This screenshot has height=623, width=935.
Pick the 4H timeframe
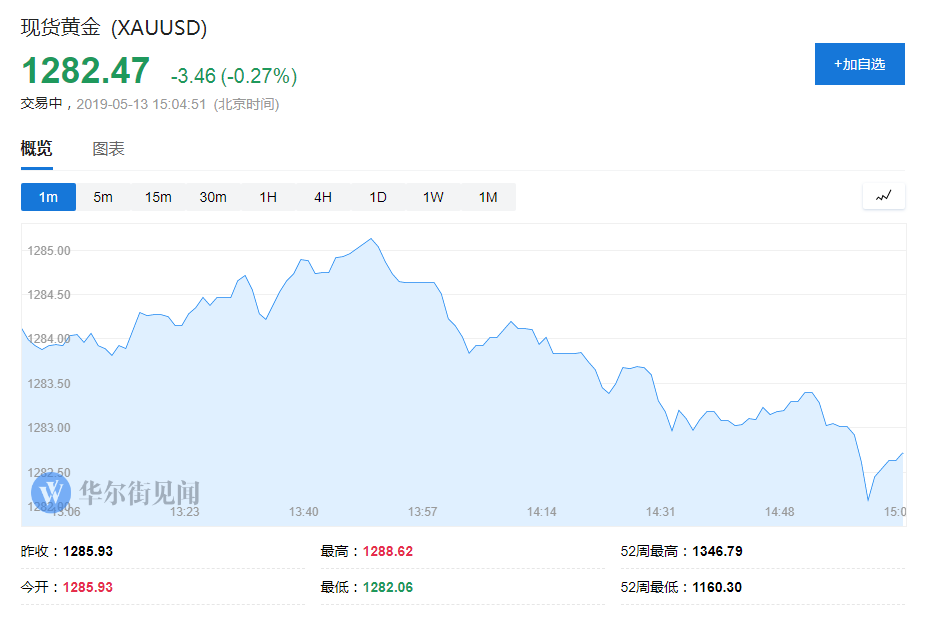(323, 197)
